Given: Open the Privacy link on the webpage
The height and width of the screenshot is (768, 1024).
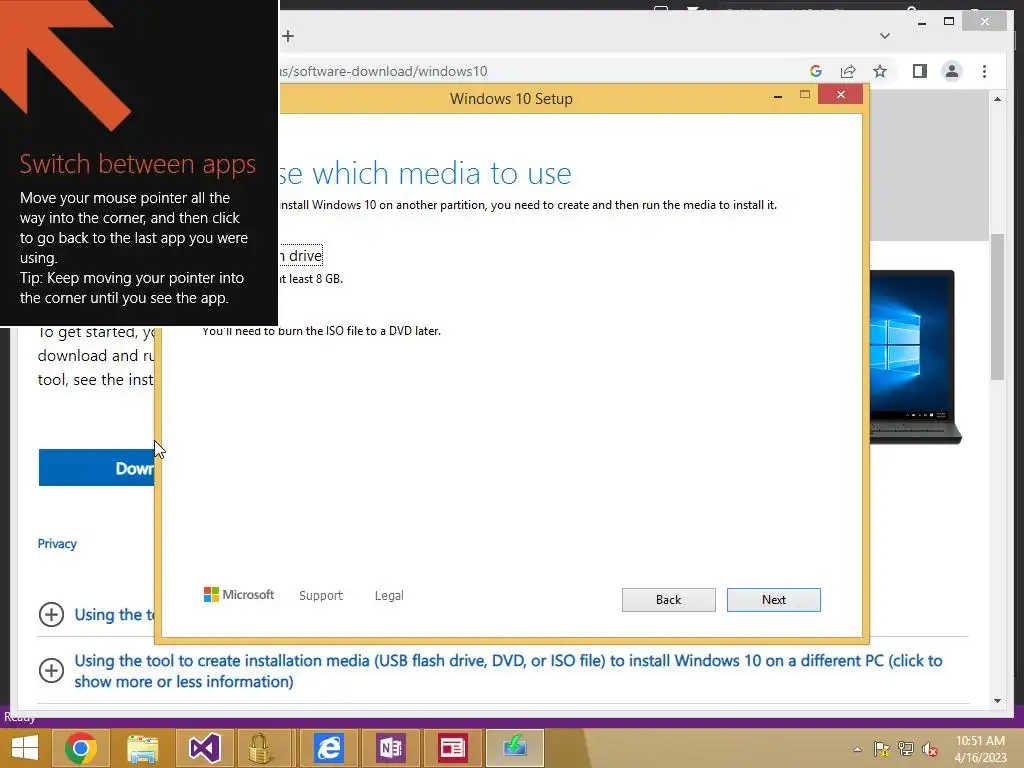Looking at the screenshot, I should (57, 544).
